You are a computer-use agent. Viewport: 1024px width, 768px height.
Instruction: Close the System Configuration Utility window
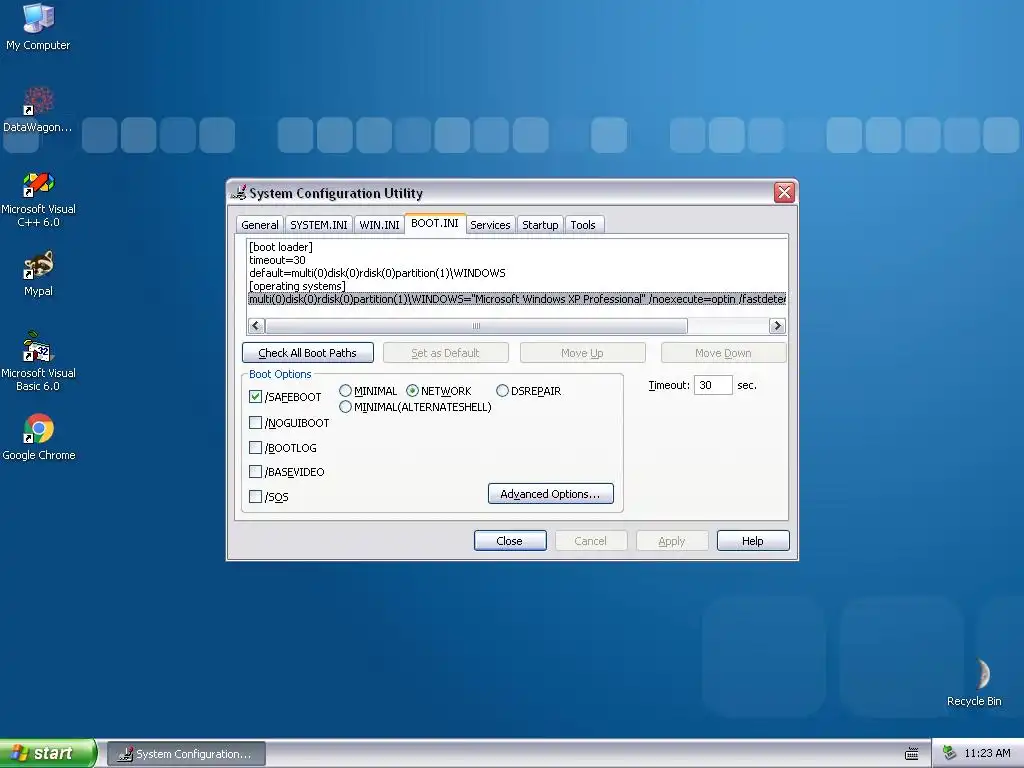pyautogui.click(x=784, y=192)
